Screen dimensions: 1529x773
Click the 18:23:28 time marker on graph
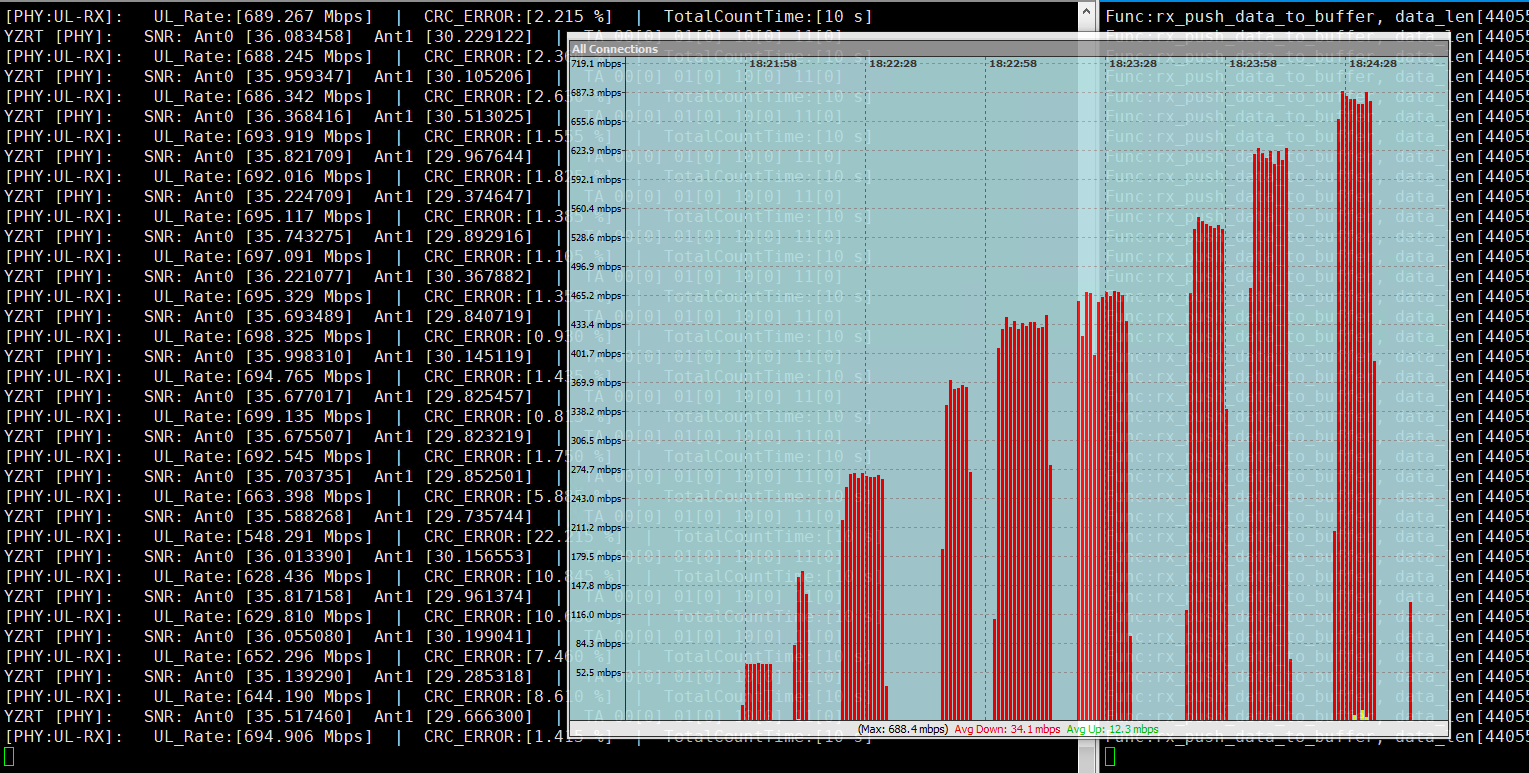click(x=1133, y=63)
